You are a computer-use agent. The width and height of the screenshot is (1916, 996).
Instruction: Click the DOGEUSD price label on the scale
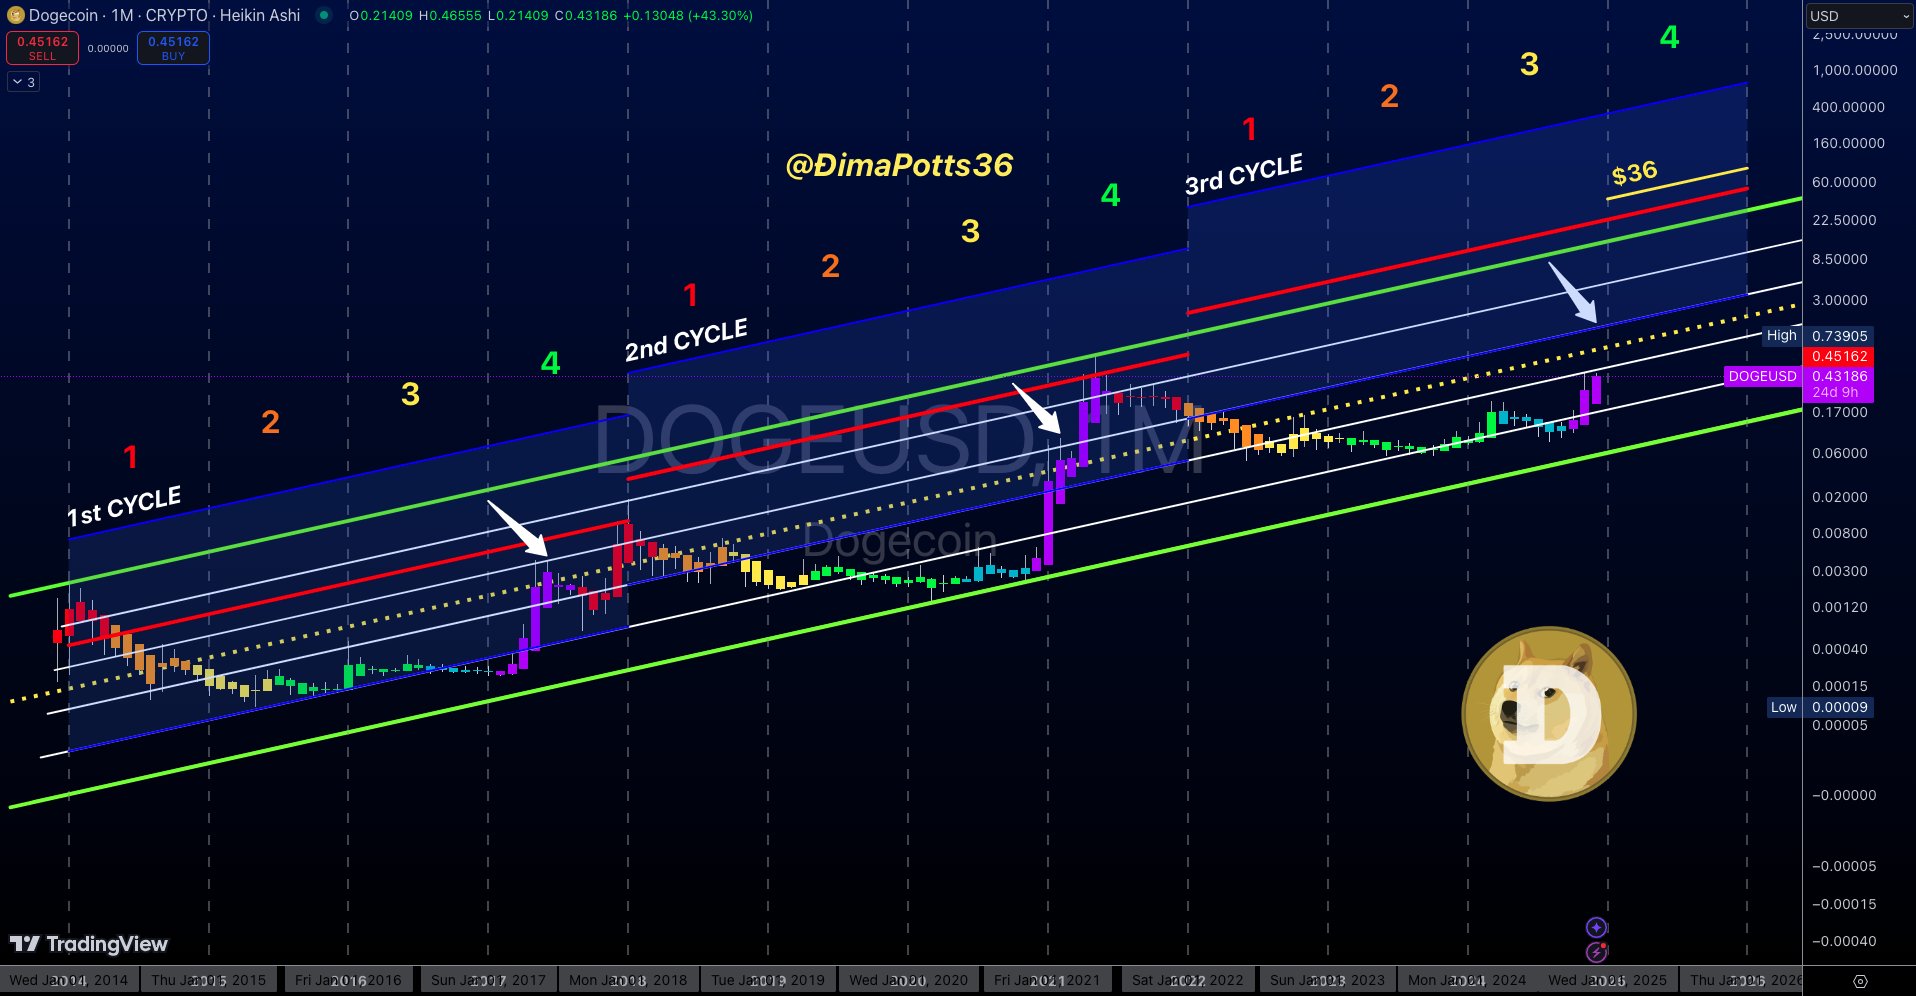(x=1761, y=376)
